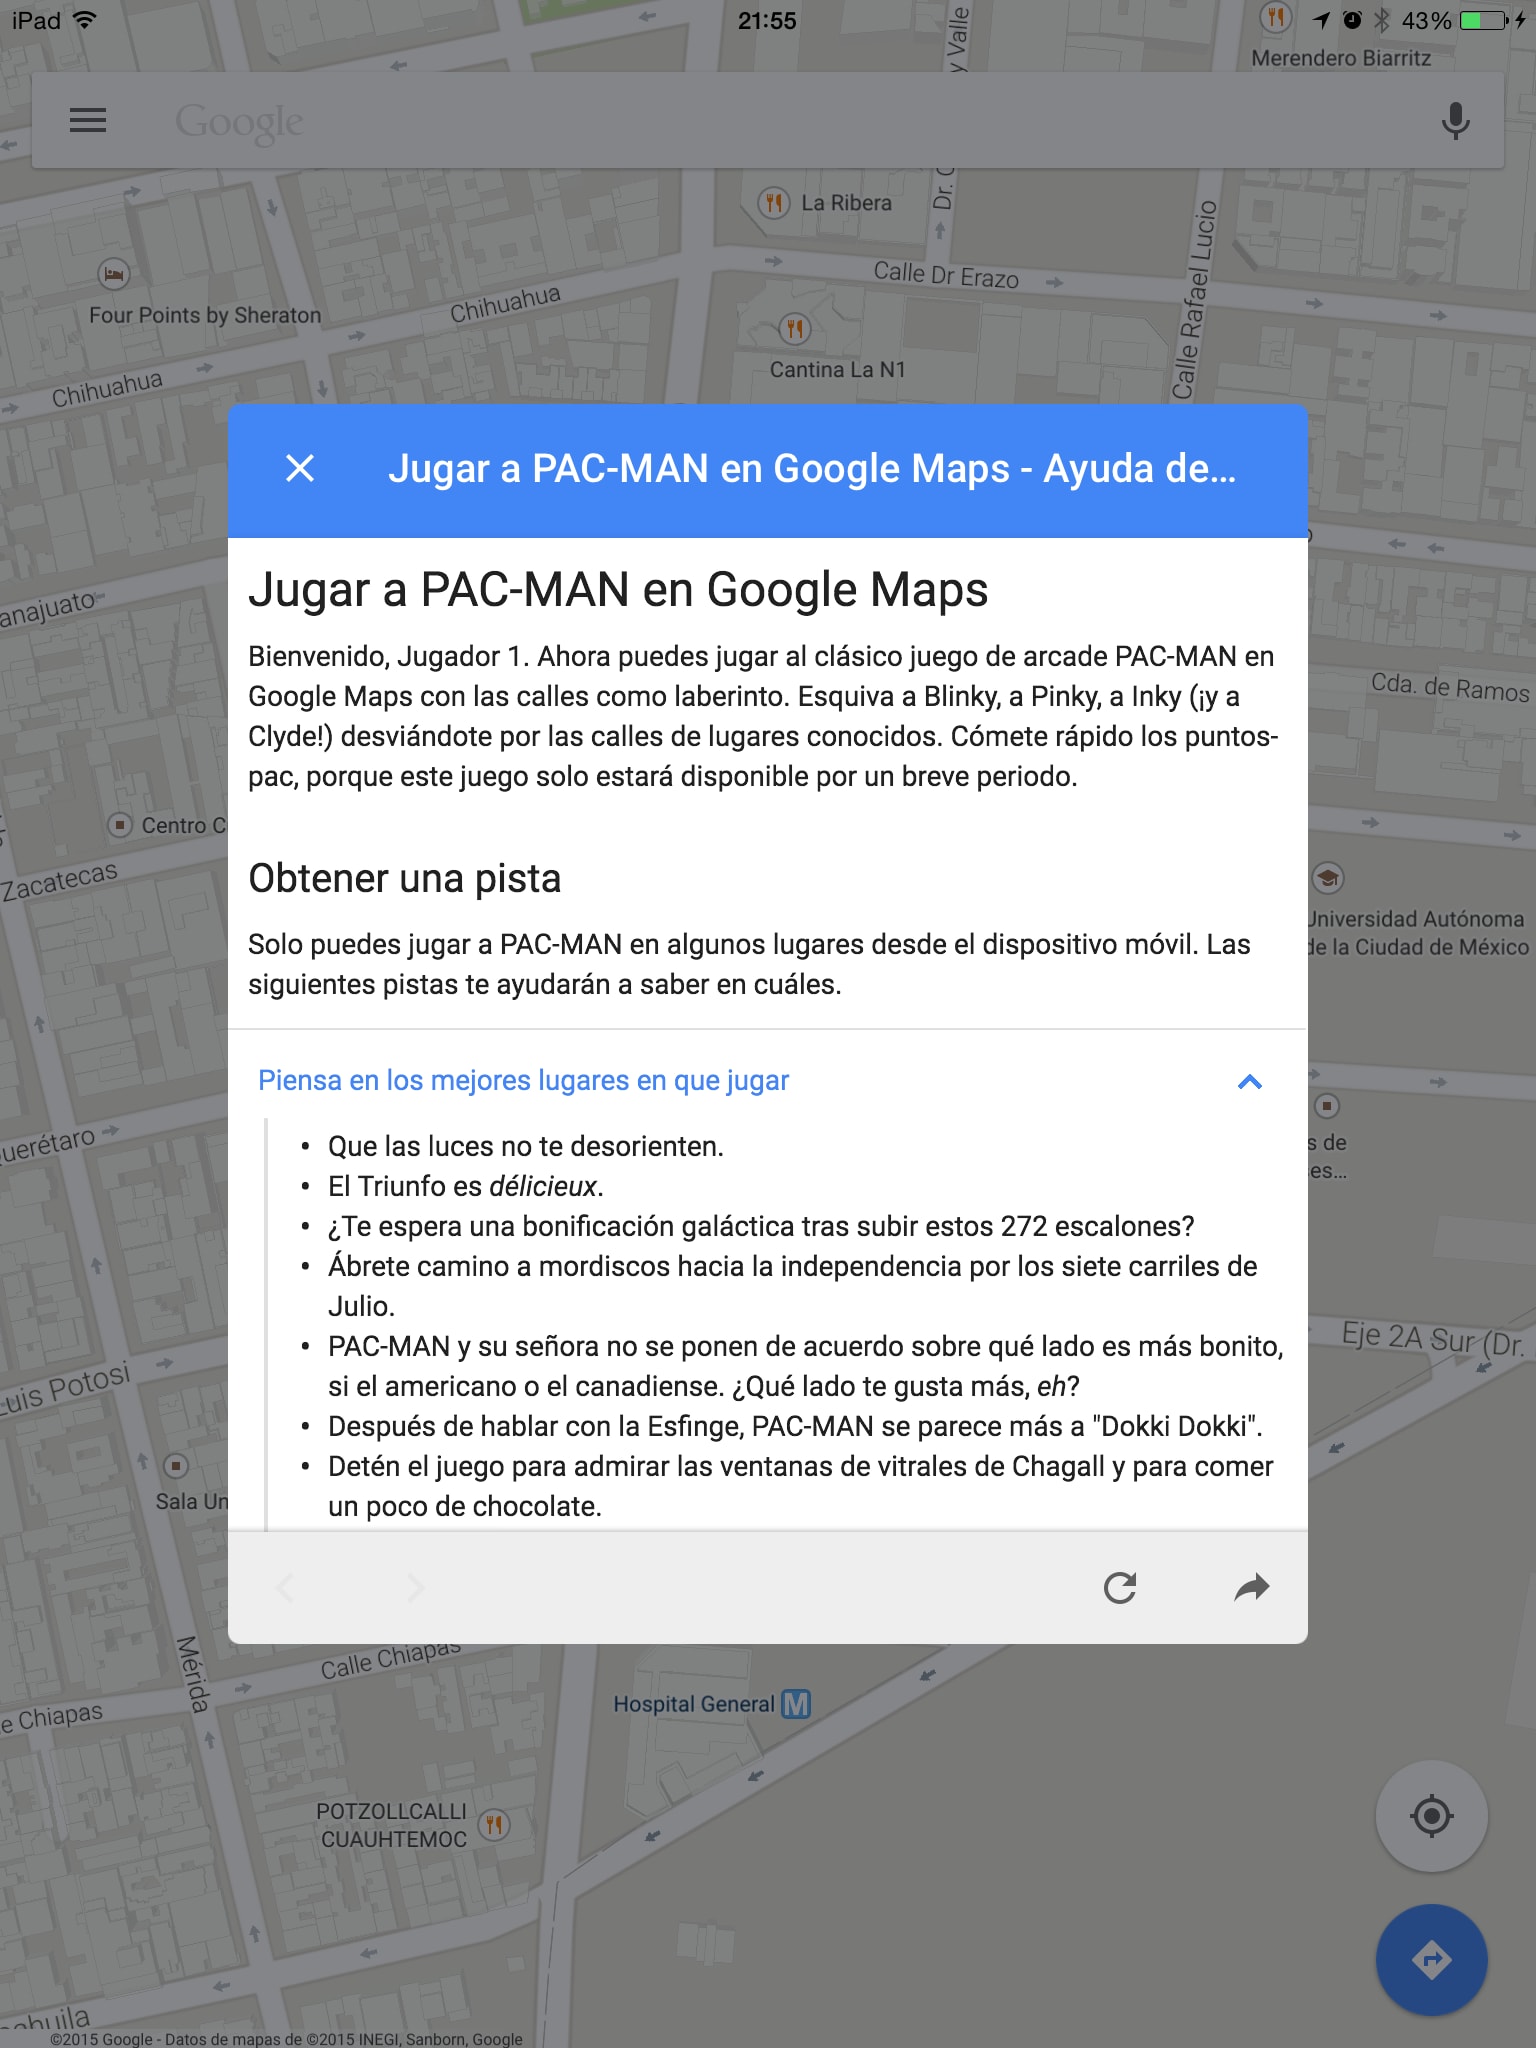Tap the Wi-Fi icon in status bar
Image resolution: width=1536 pixels, height=2048 pixels.
coord(85,20)
